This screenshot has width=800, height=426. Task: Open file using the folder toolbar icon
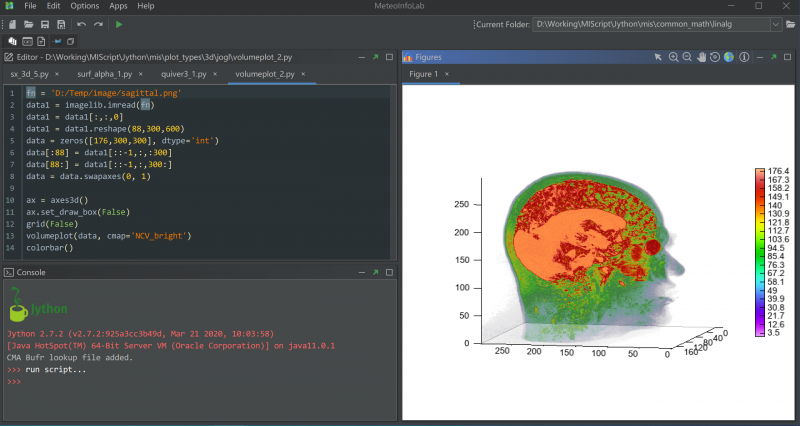click(x=28, y=23)
